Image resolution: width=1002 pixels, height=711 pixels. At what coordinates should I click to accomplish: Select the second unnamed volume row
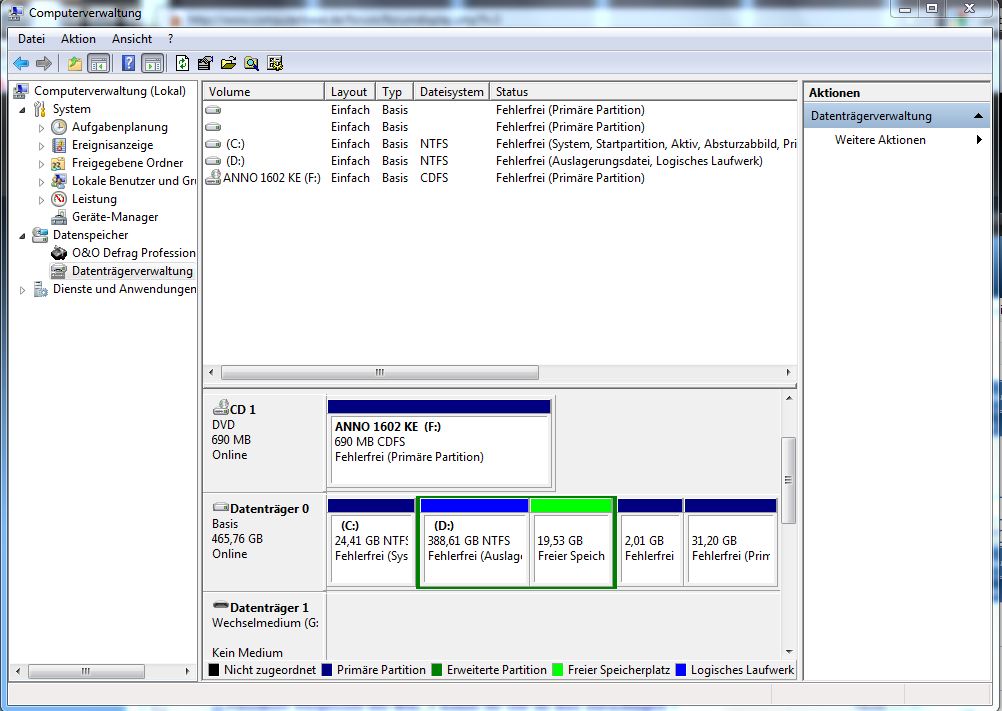(x=500, y=126)
